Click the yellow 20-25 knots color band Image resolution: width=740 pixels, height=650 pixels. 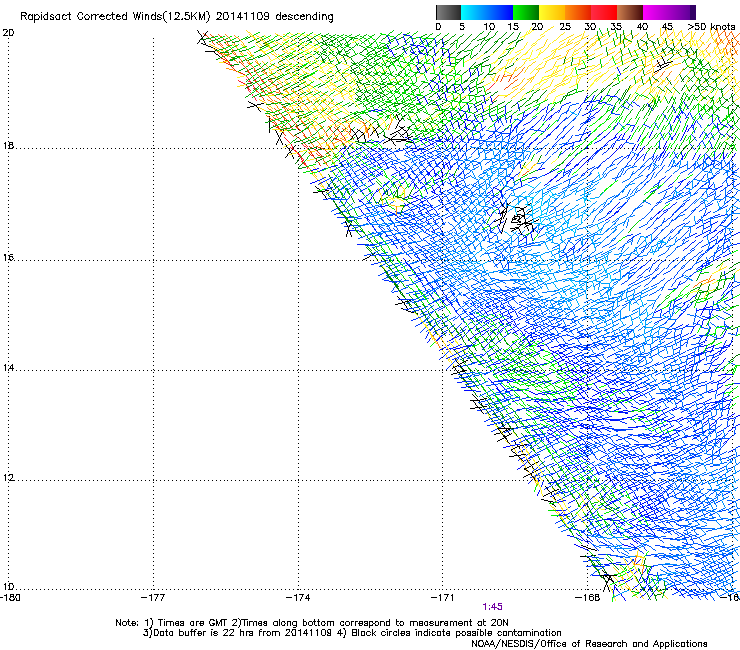click(552, 12)
